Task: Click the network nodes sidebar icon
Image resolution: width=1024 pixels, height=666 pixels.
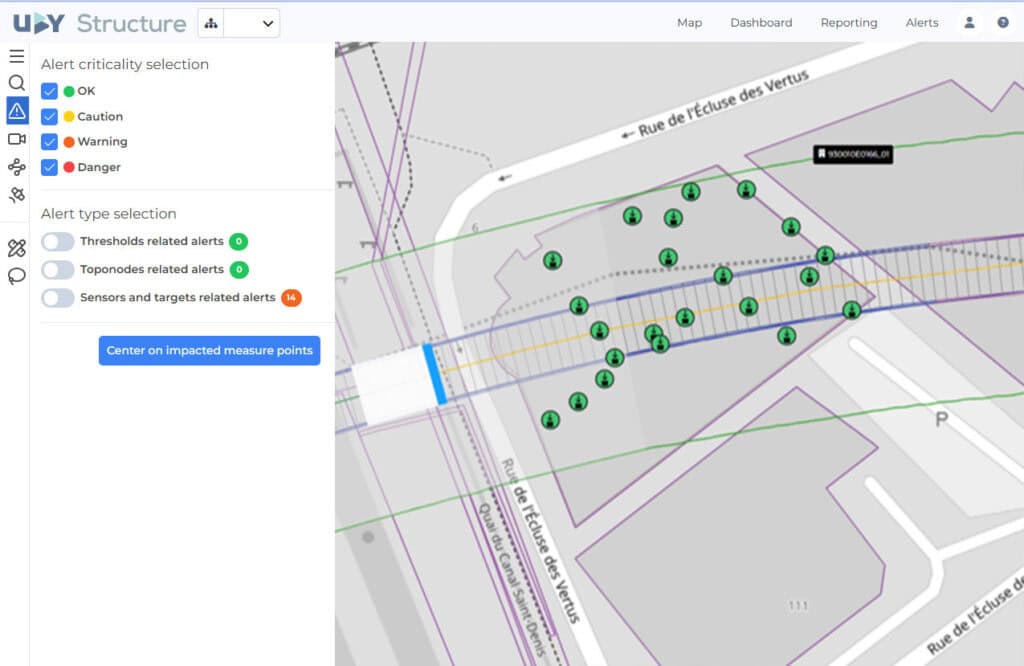Action: (16, 167)
